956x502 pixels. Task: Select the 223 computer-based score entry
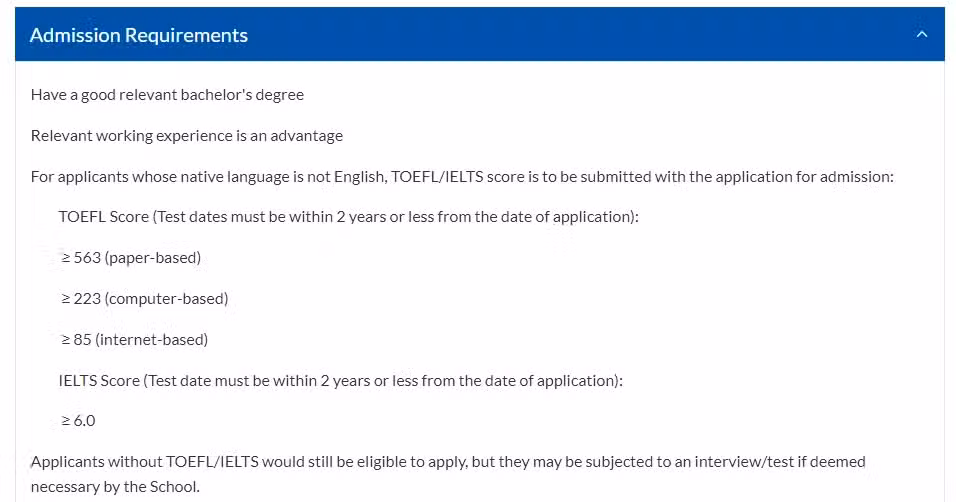point(144,298)
